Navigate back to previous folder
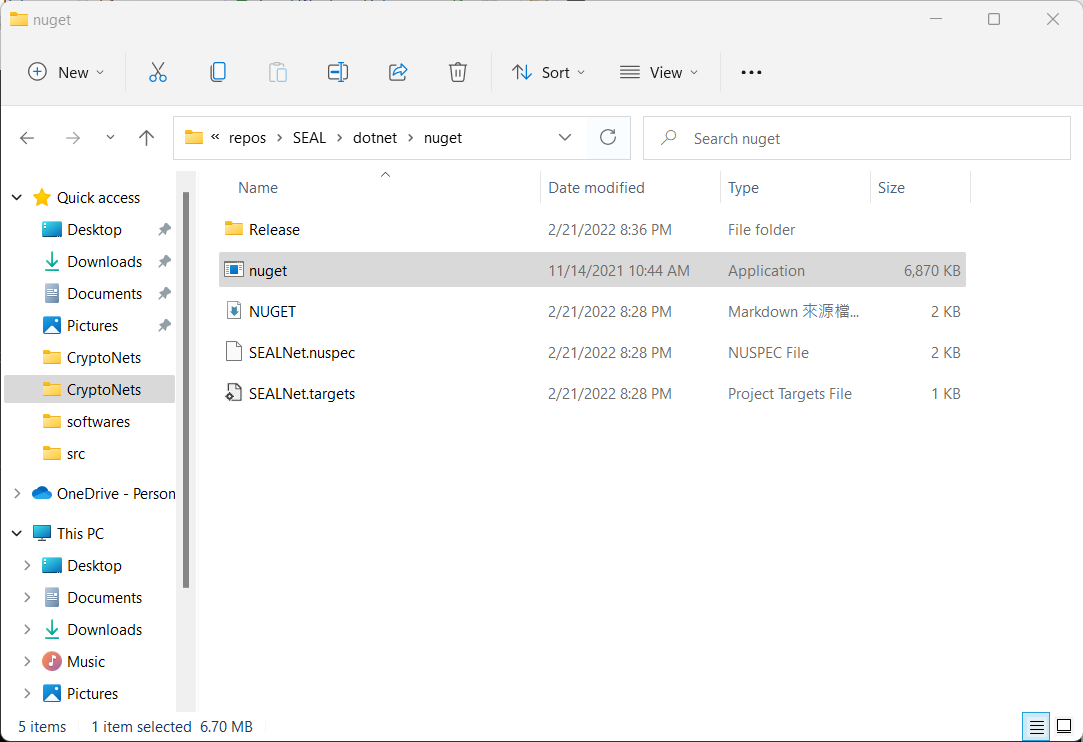 coord(28,138)
